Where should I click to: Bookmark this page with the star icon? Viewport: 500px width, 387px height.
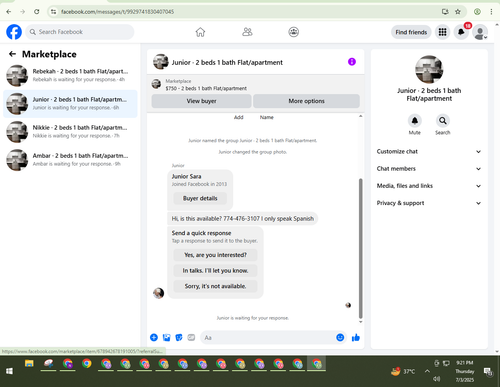(x=458, y=12)
